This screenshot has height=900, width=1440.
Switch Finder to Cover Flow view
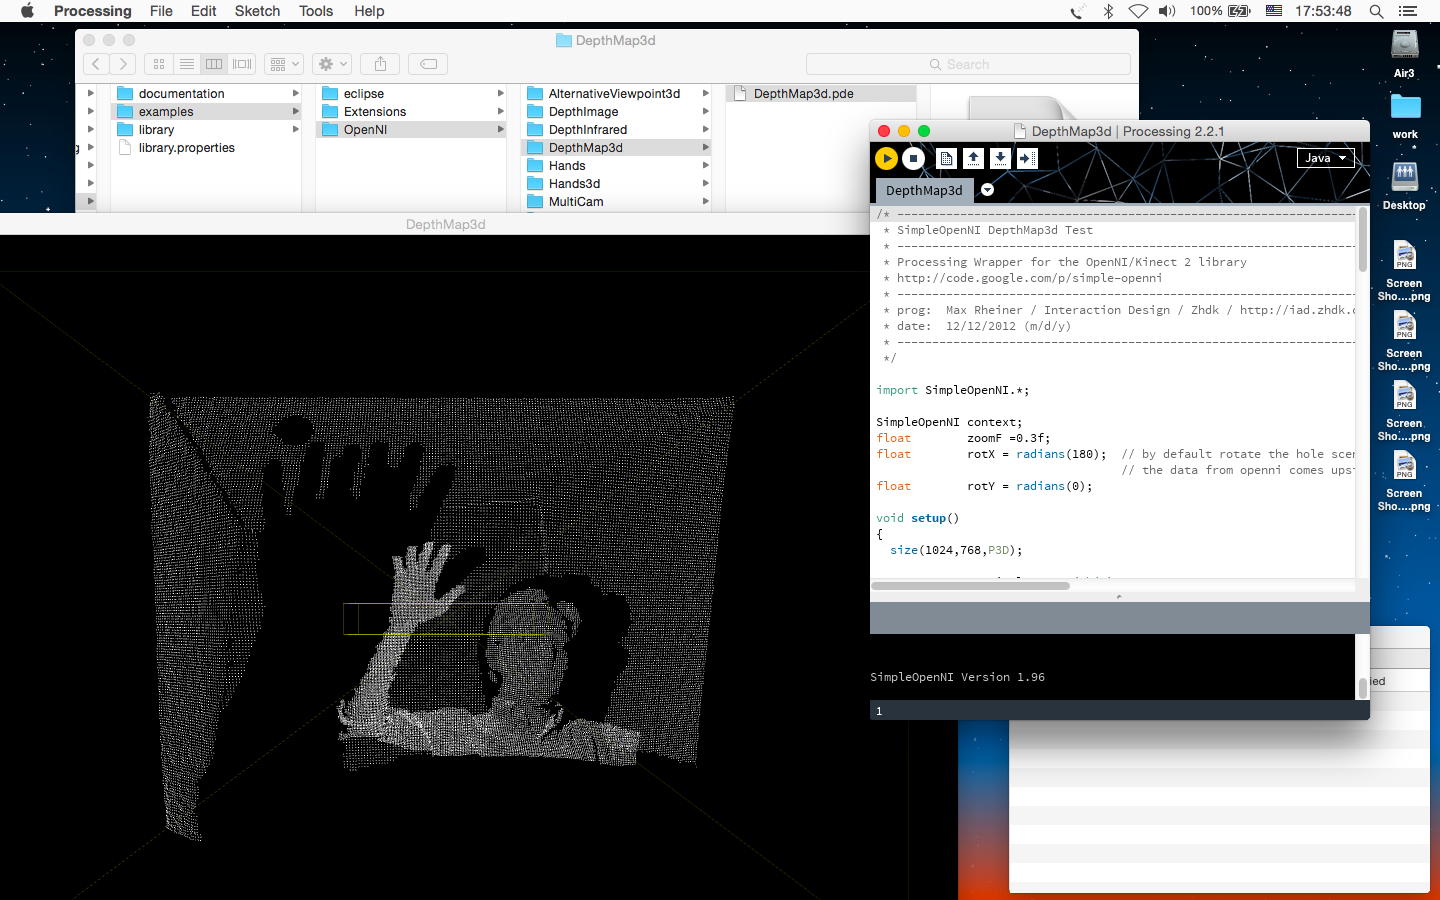coord(242,64)
